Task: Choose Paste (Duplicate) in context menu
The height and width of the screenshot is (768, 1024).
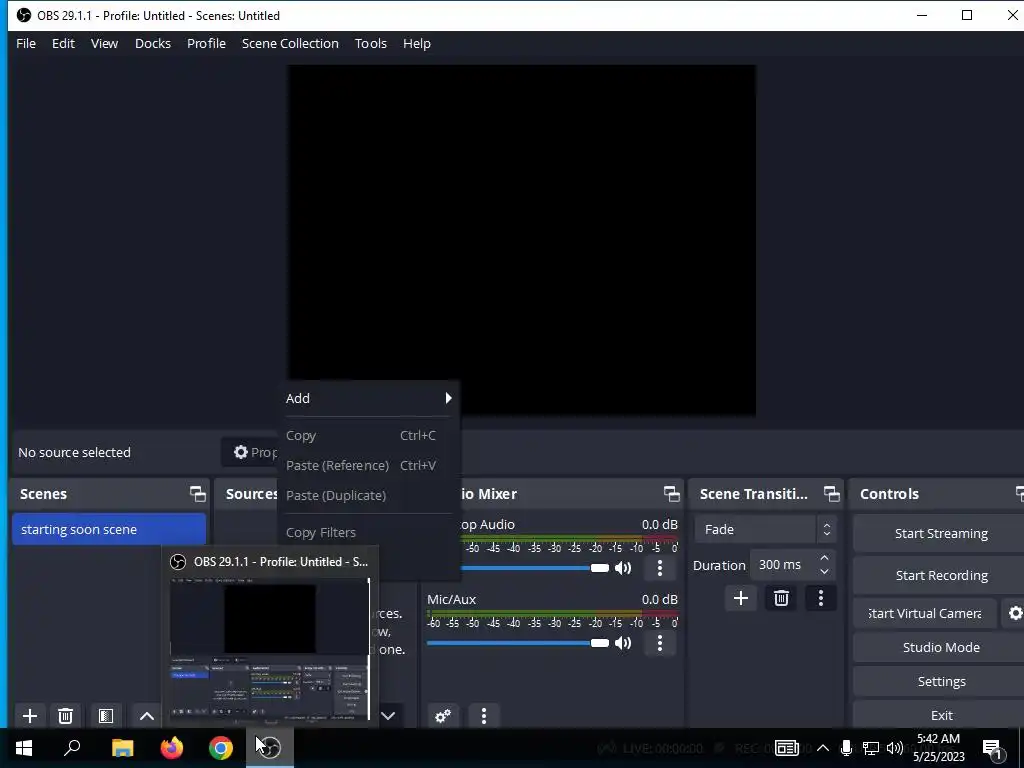Action: (368, 496)
